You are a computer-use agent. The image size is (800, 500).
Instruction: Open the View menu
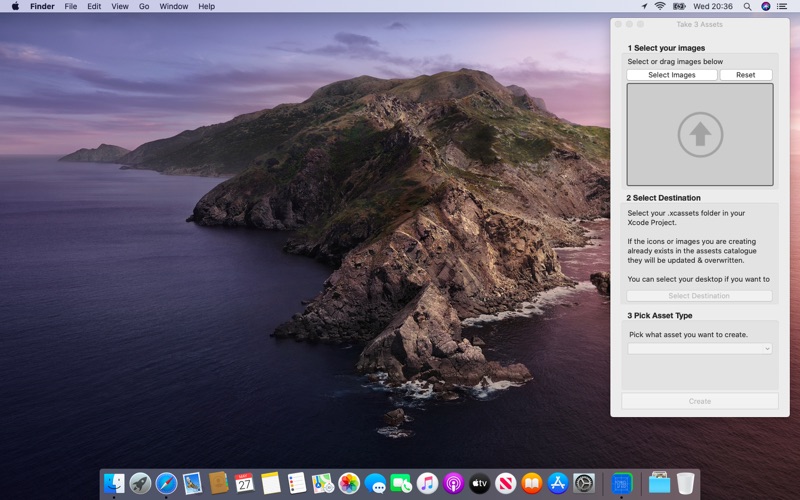tap(120, 6)
